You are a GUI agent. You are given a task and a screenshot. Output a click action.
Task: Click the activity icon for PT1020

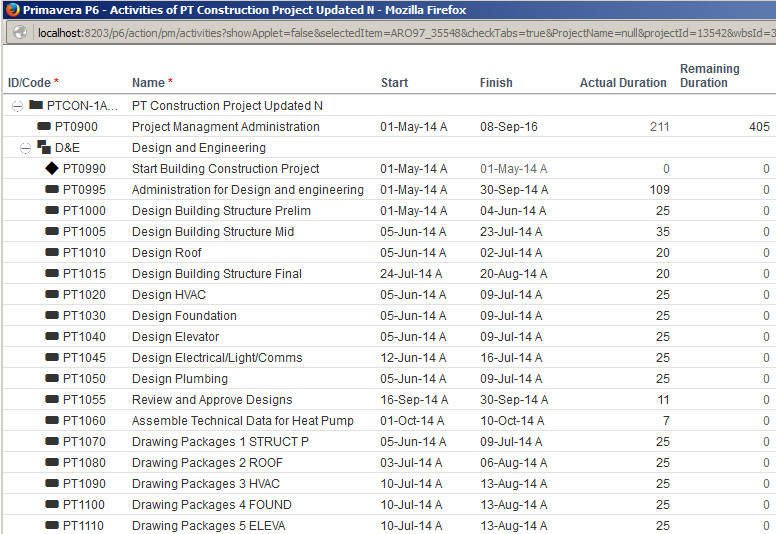point(52,294)
